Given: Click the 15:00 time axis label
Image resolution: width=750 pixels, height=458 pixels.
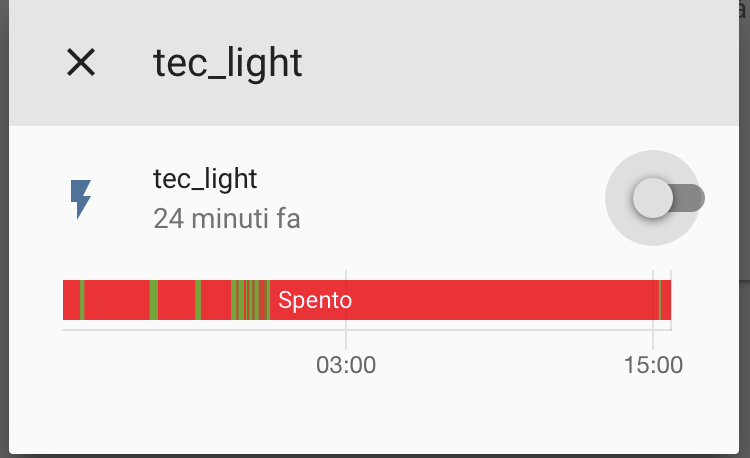Looking at the screenshot, I should [653, 365].
